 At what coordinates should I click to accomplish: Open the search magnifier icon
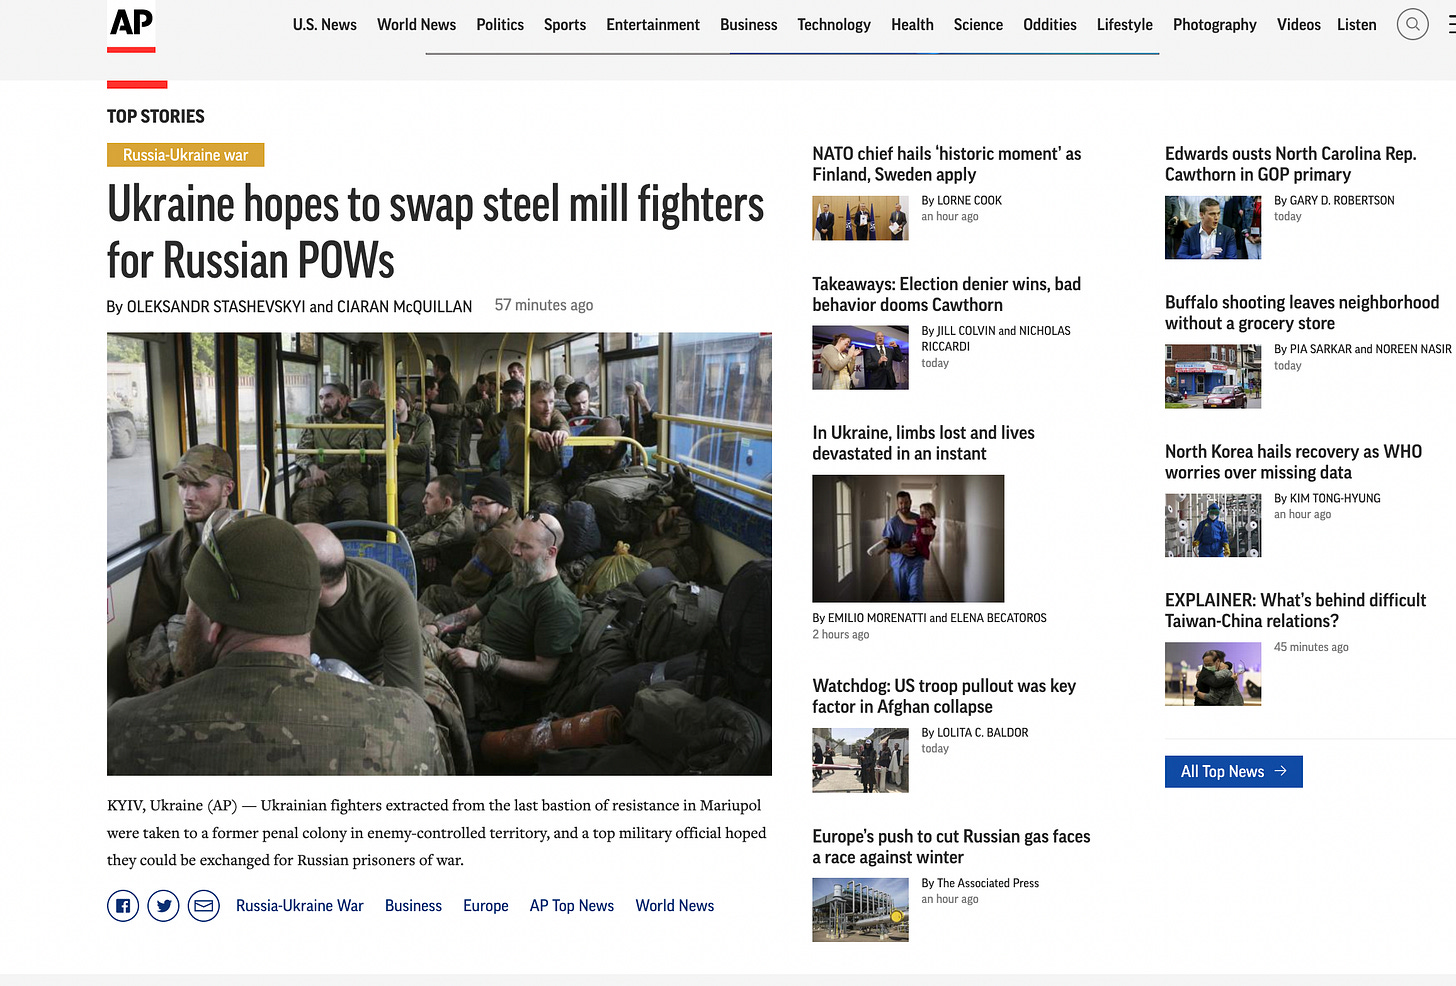tap(1412, 24)
